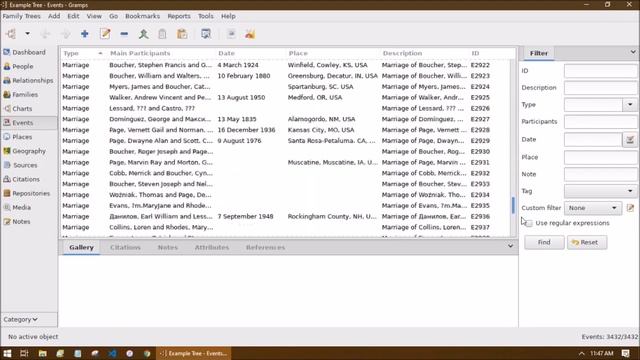Viewport: 640px width, 360px height.
Task: Open the Clipboard toolbar icon
Action: tap(162, 34)
